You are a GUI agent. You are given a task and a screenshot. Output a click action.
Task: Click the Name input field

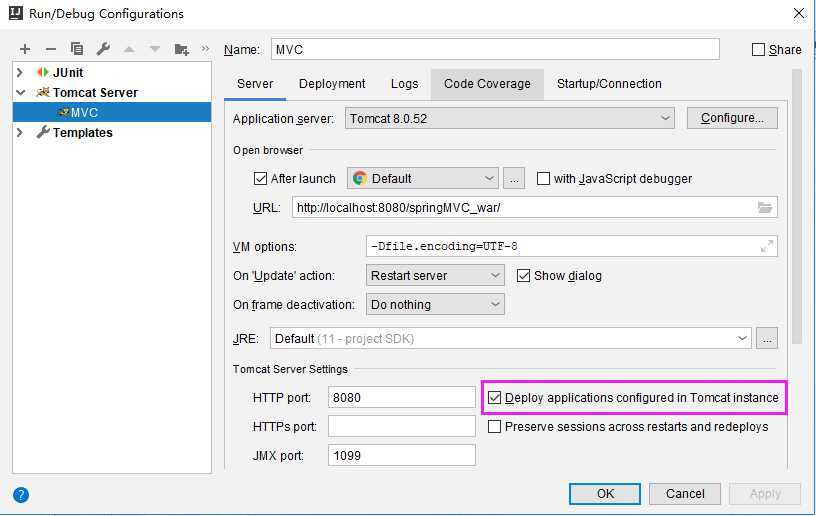pyautogui.click(x=495, y=49)
